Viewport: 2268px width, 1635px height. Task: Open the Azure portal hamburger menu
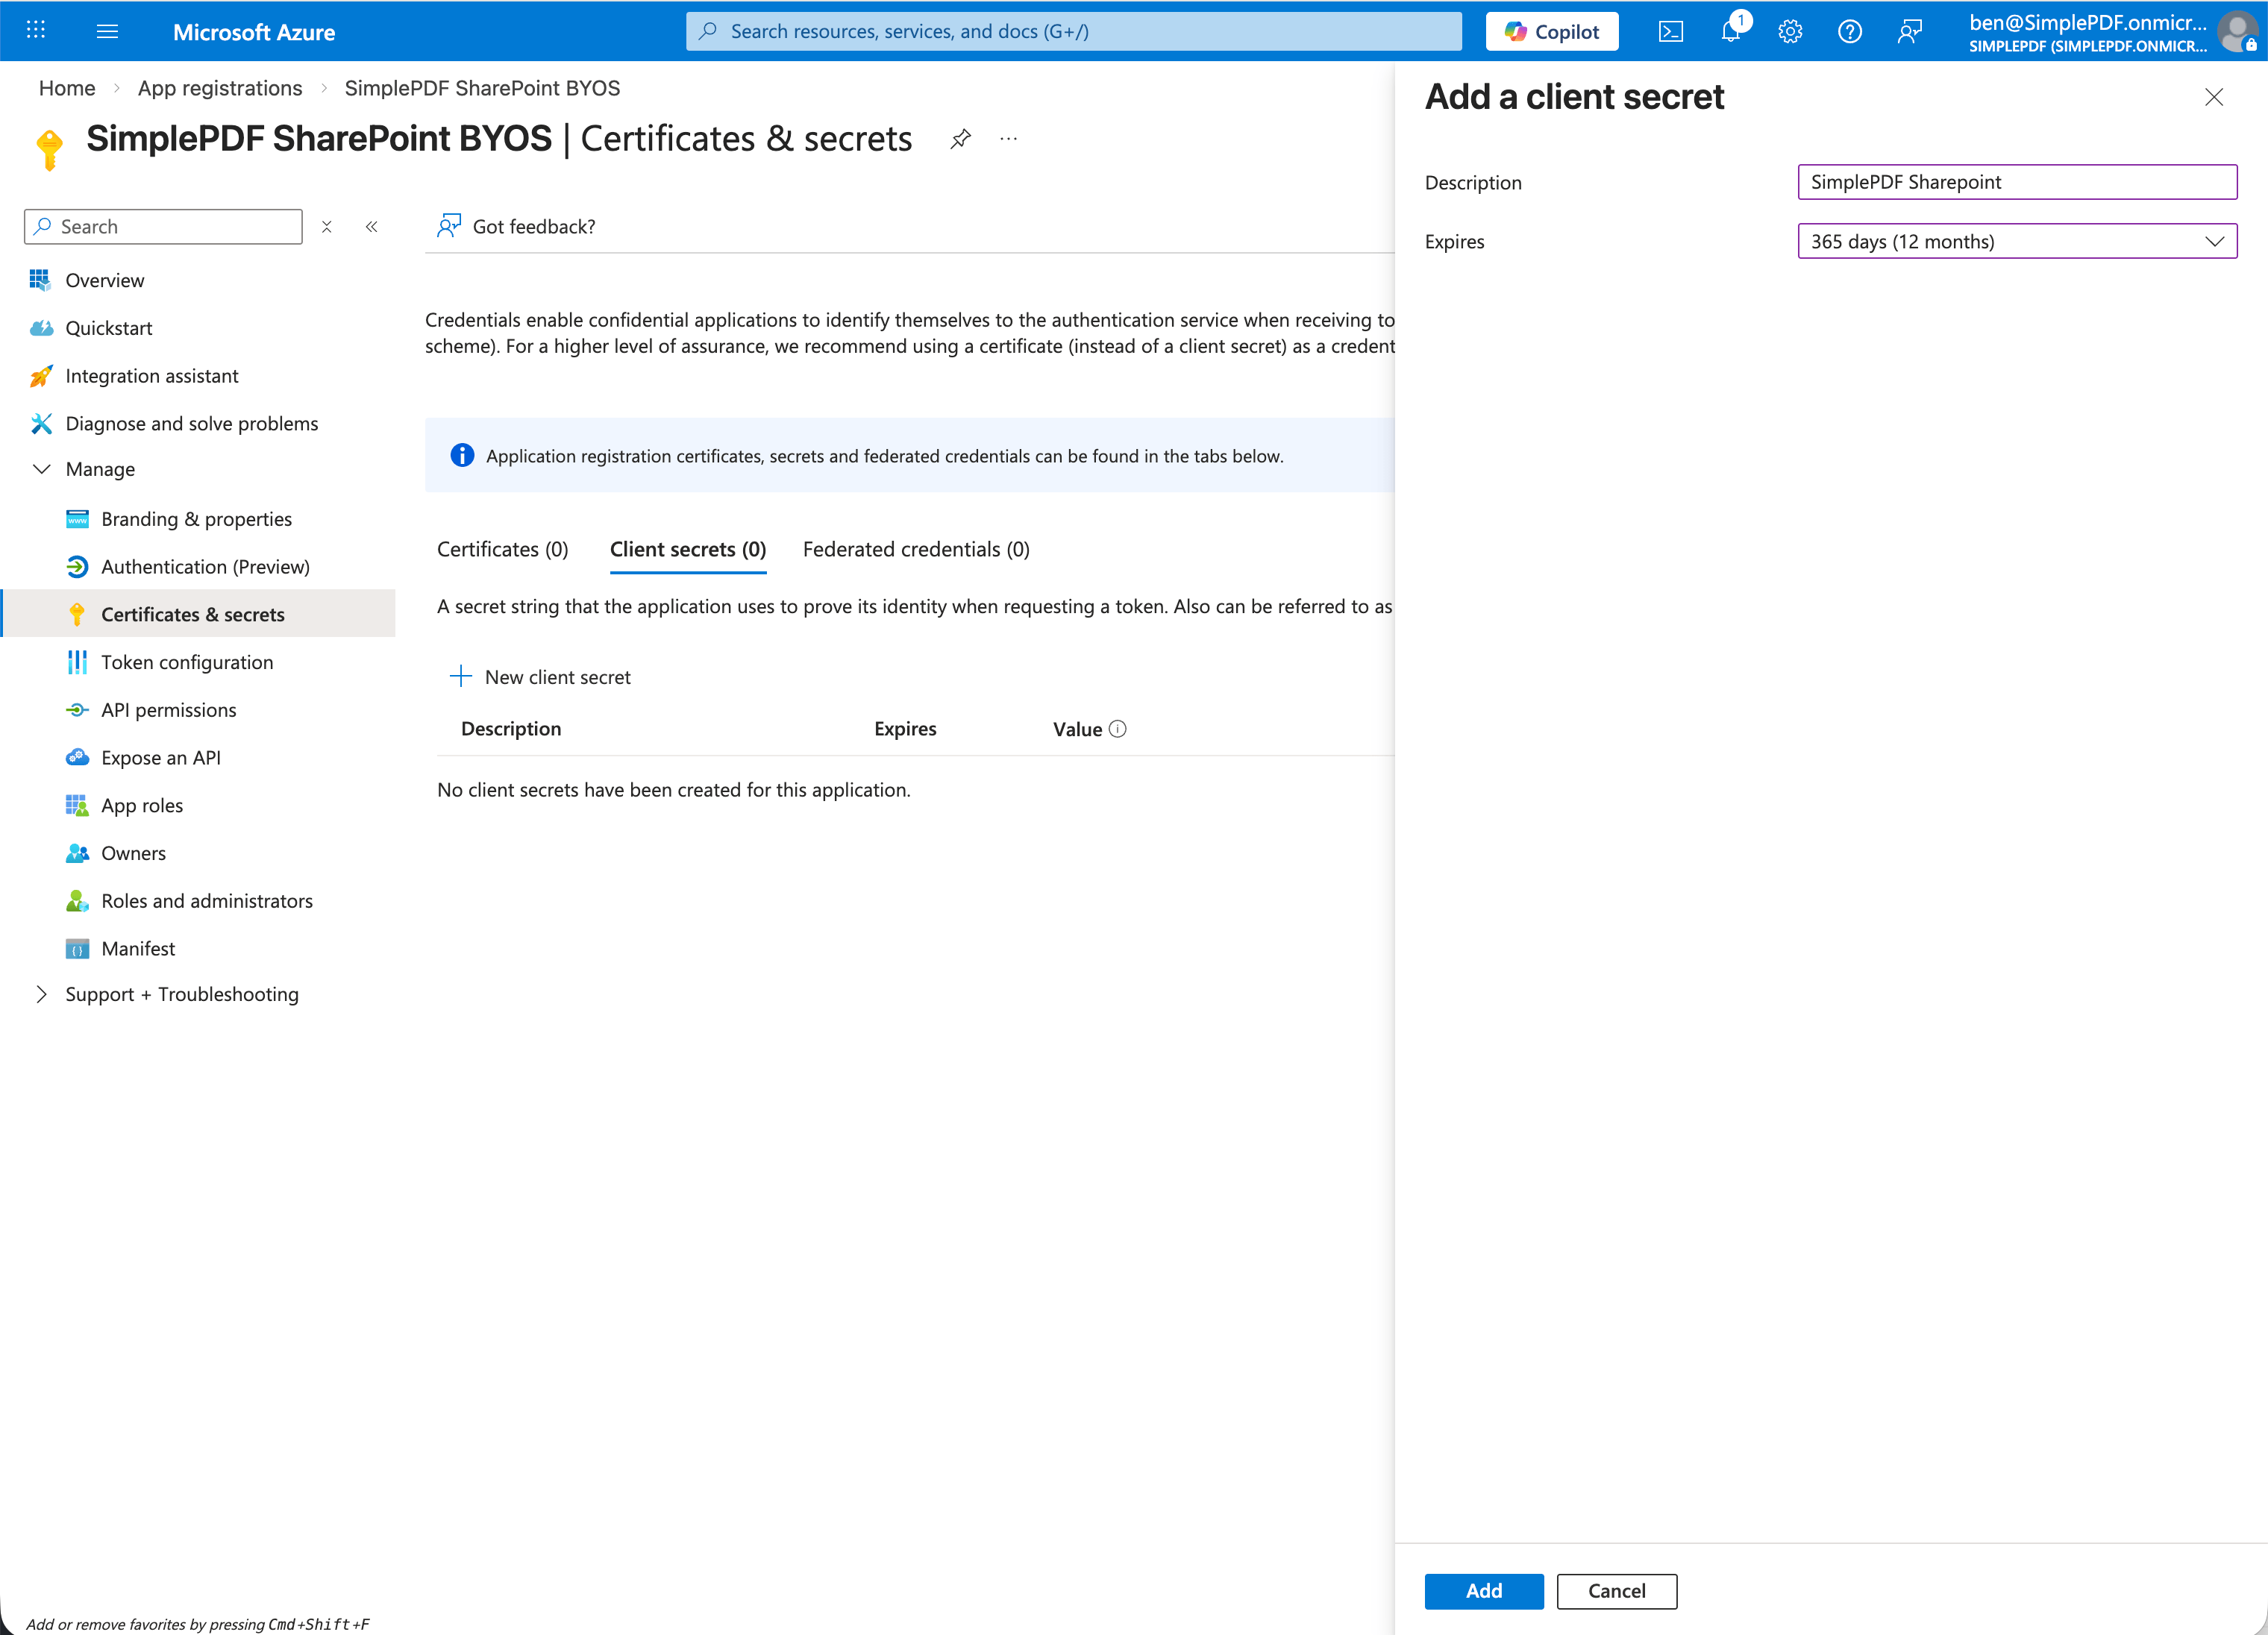tap(107, 32)
